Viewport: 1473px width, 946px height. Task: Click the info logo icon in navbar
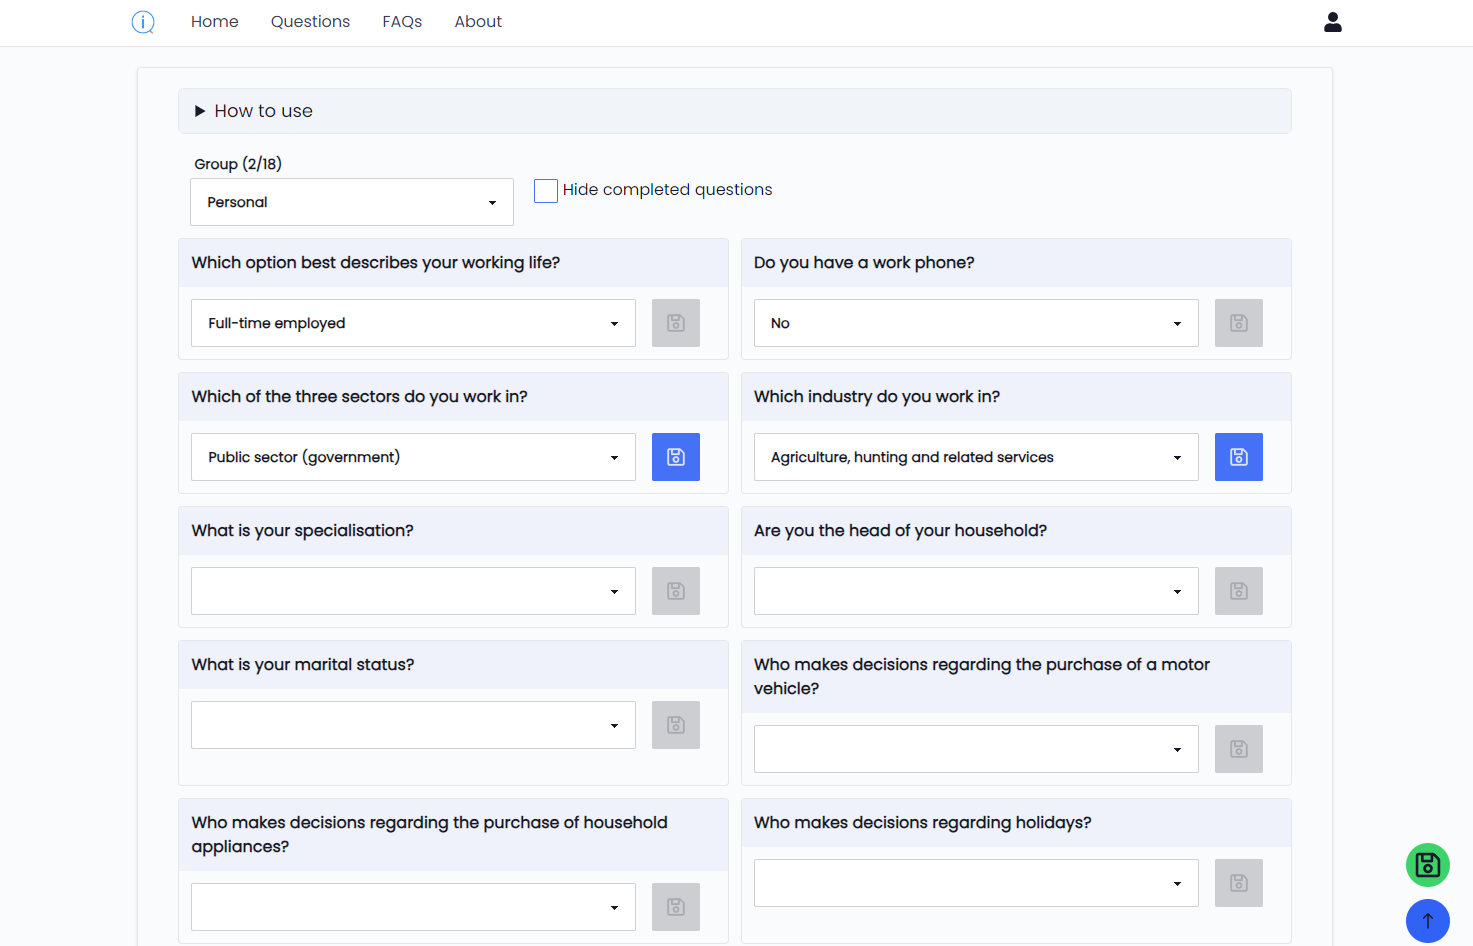tap(143, 22)
